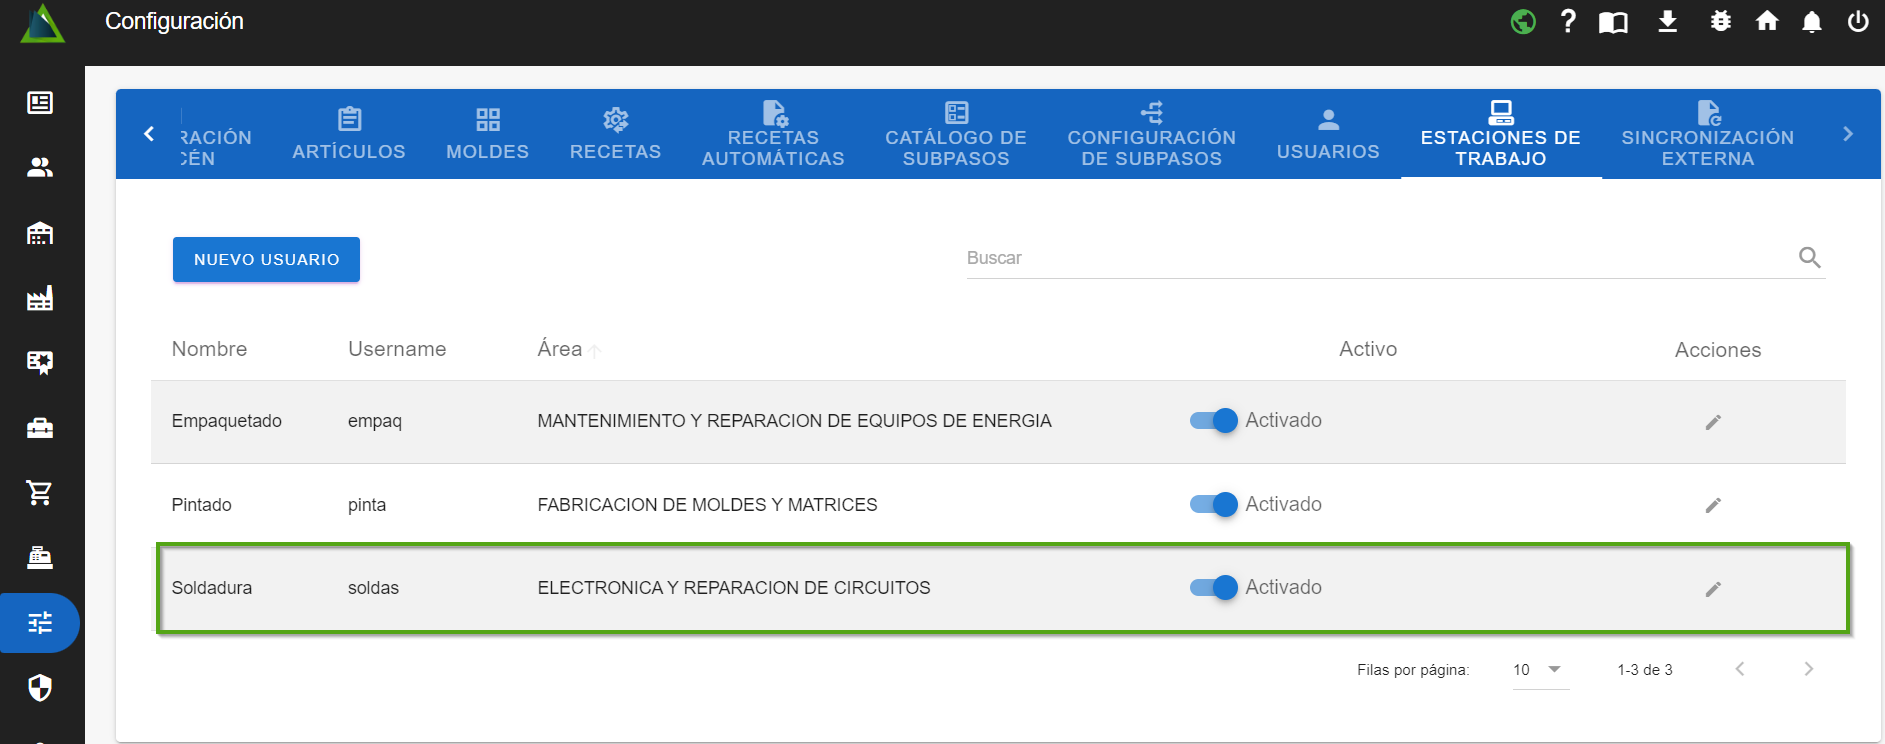
Task: Toggle off Pintado activation switch
Action: [1214, 504]
